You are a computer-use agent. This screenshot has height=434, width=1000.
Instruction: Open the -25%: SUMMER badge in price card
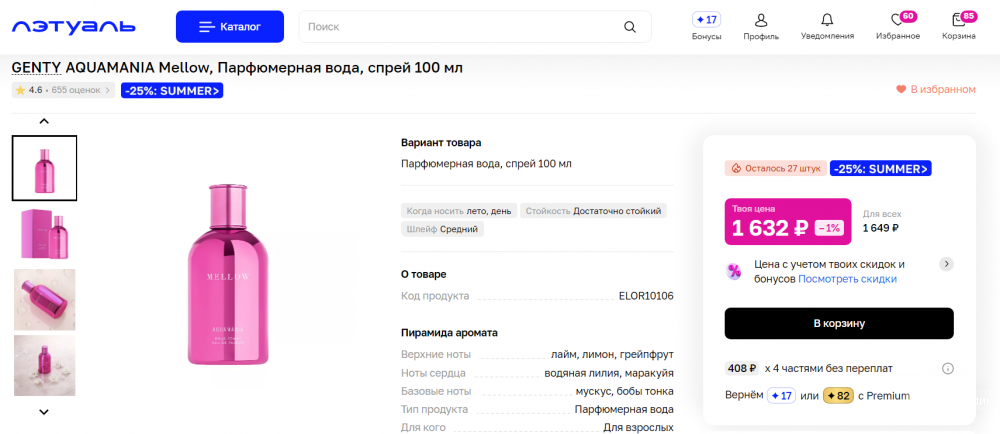pyautogui.click(x=880, y=169)
